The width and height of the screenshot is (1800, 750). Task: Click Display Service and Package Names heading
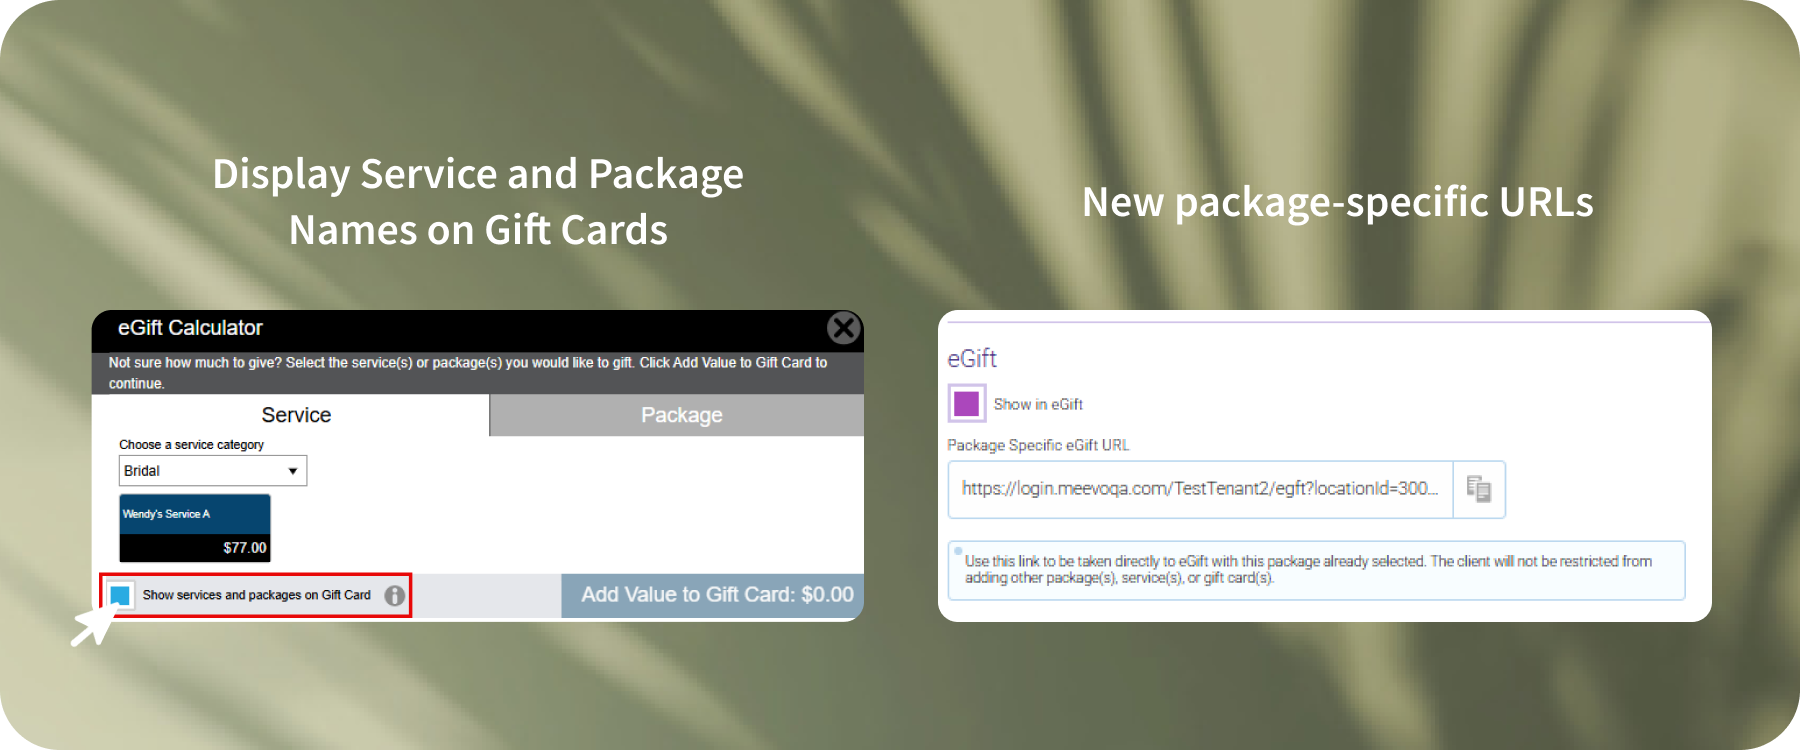coord(478,202)
